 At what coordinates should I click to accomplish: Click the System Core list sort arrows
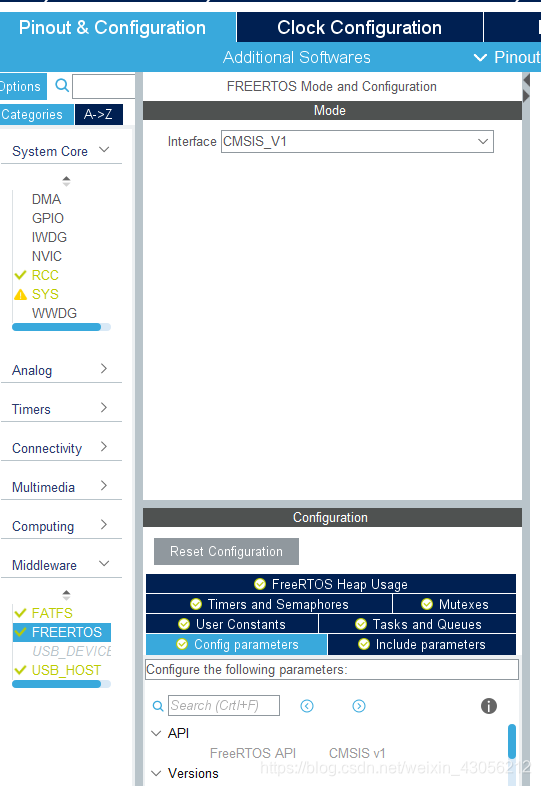(66, 181)
